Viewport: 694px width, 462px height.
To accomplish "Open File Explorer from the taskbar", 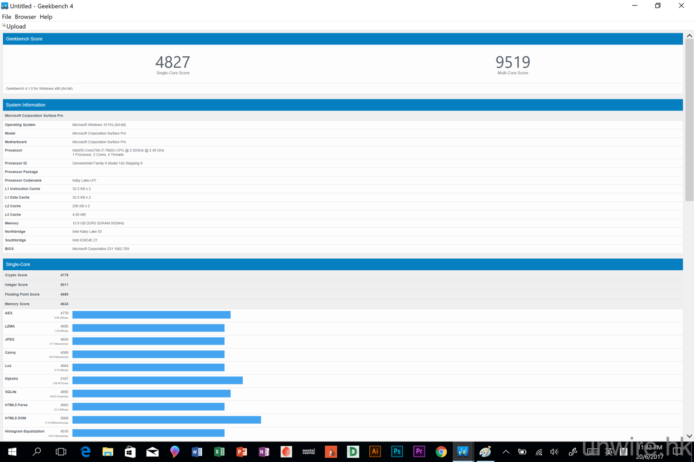I will 108,452.
